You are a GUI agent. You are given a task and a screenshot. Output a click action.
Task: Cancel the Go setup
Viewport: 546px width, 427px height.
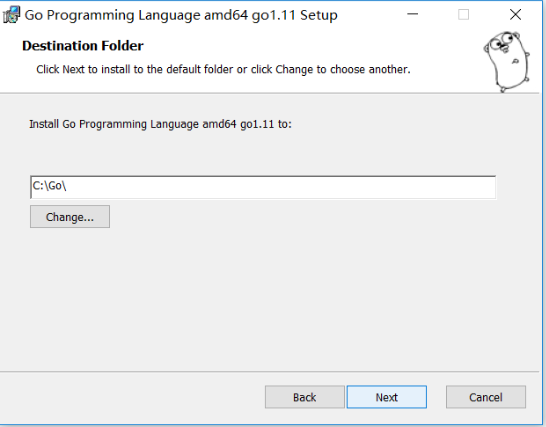coord(486,397)
